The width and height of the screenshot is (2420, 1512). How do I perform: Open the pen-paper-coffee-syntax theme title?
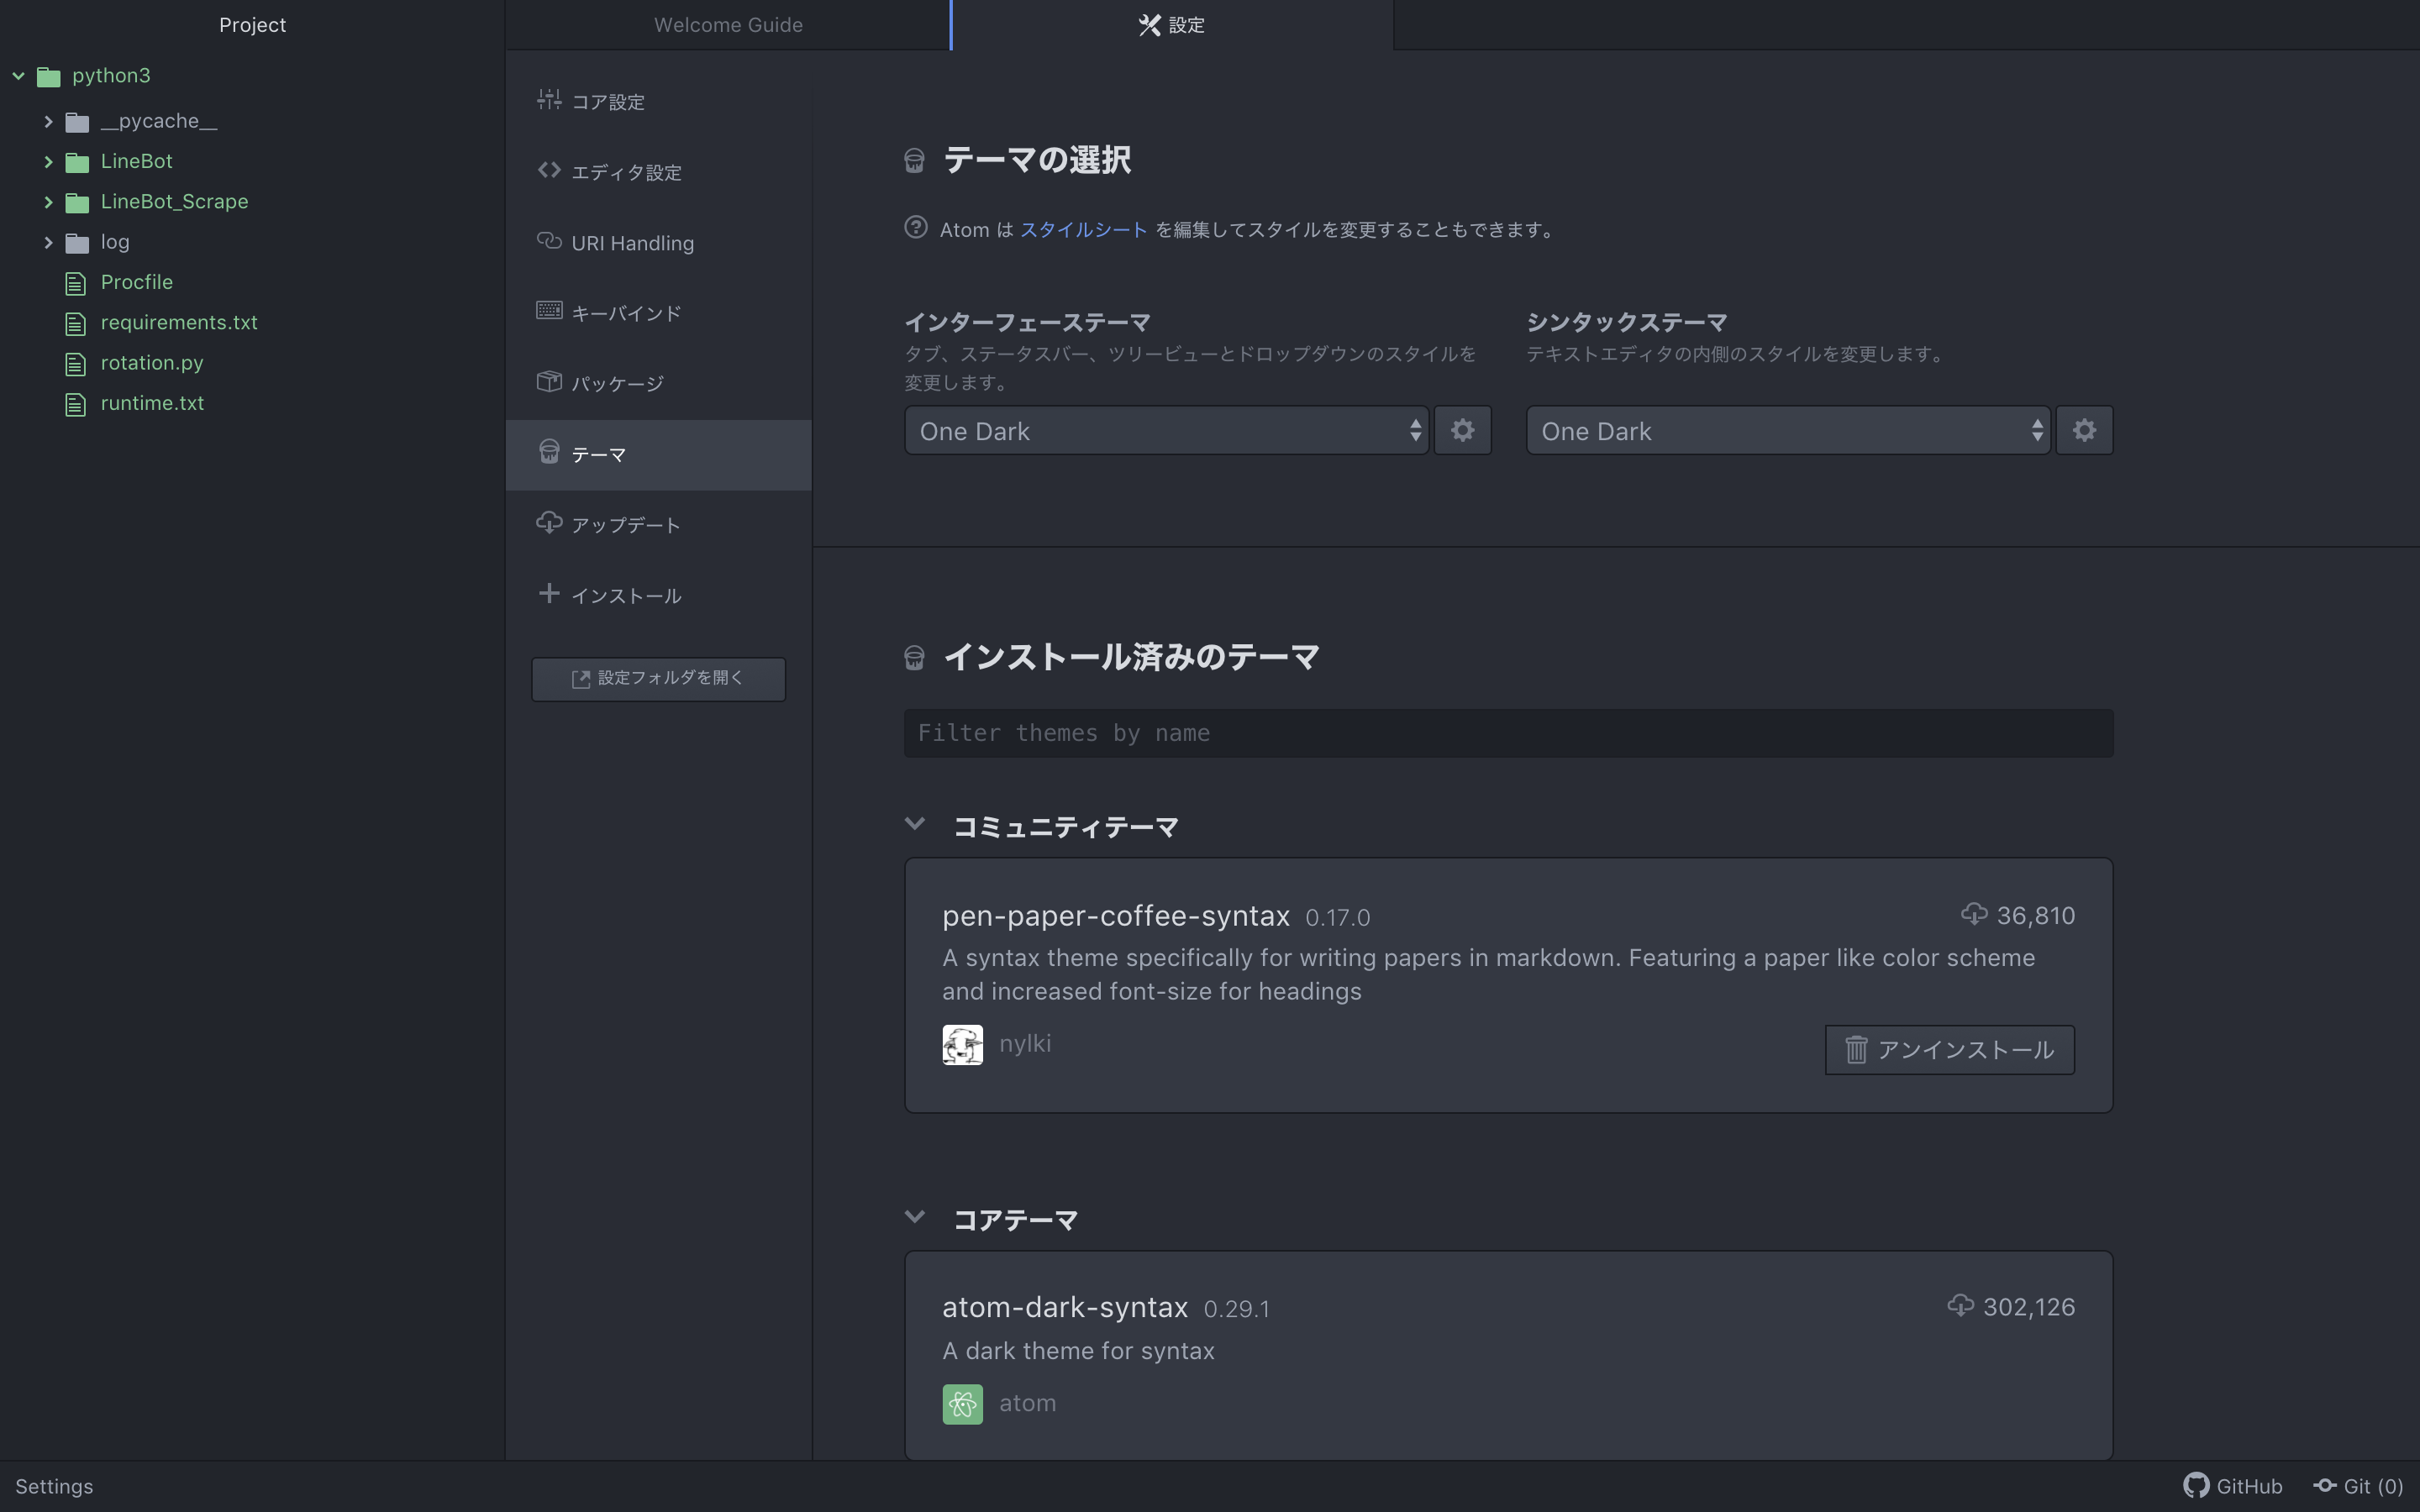[x=1116, y=915]
